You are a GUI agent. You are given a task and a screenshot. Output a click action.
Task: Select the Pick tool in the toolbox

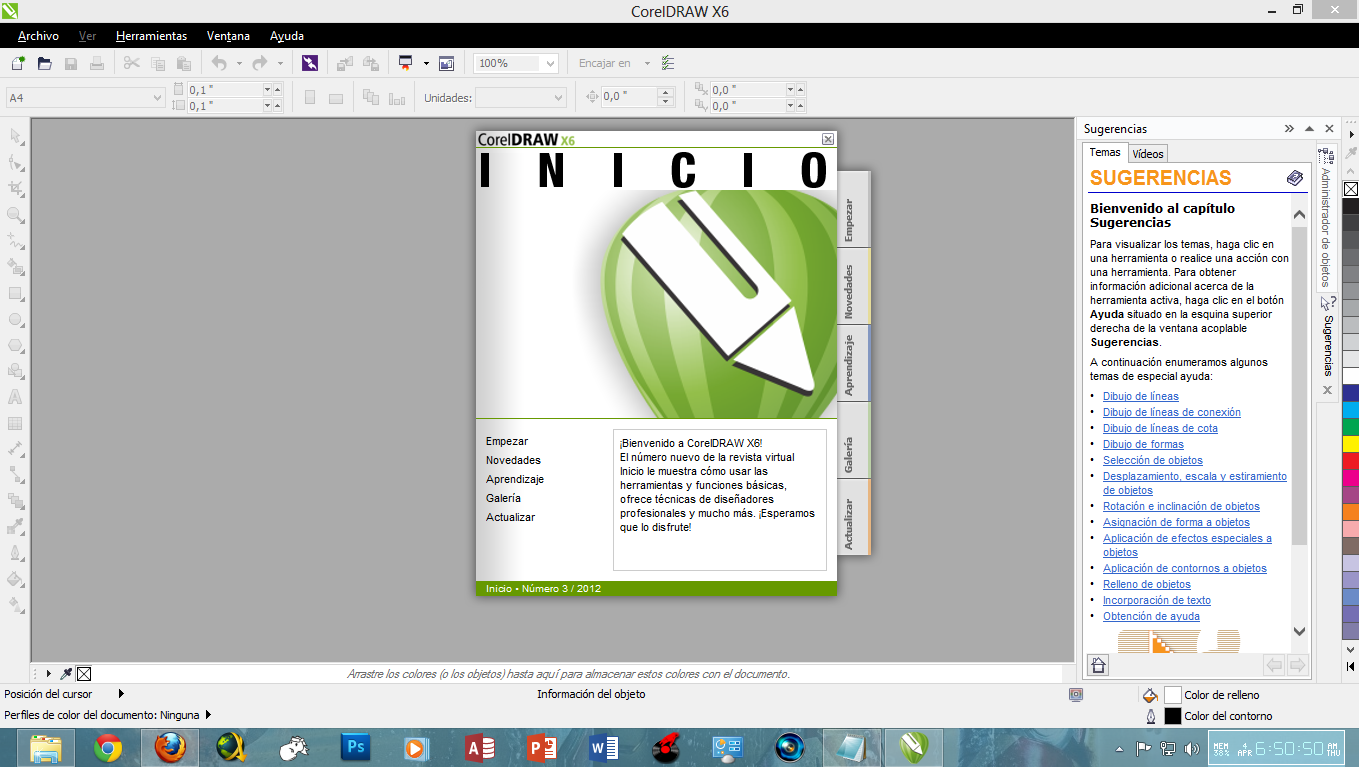16,136
